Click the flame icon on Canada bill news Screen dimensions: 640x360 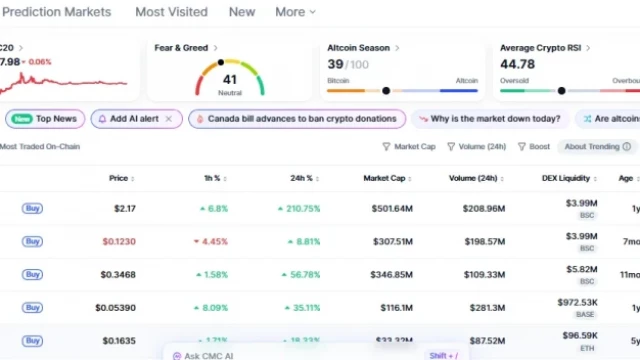(200, 119)
